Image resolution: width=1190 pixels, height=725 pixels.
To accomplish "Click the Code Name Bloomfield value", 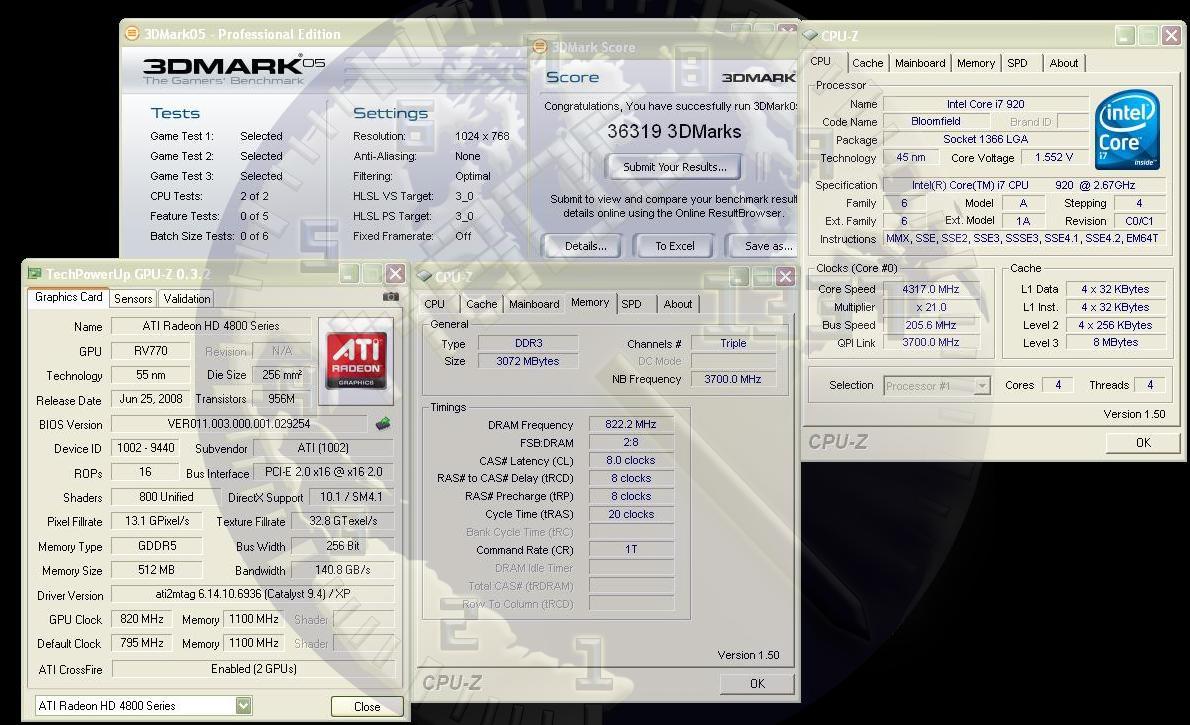I will tap(936, 121).
